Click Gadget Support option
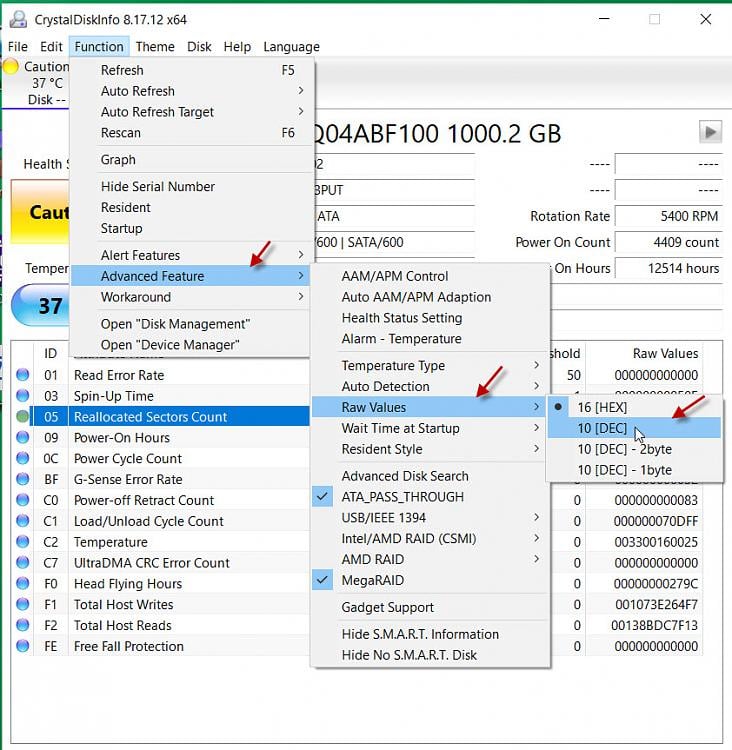Image resolution: width=732 pixels, height=750 pixels. [x=430, y=607]
